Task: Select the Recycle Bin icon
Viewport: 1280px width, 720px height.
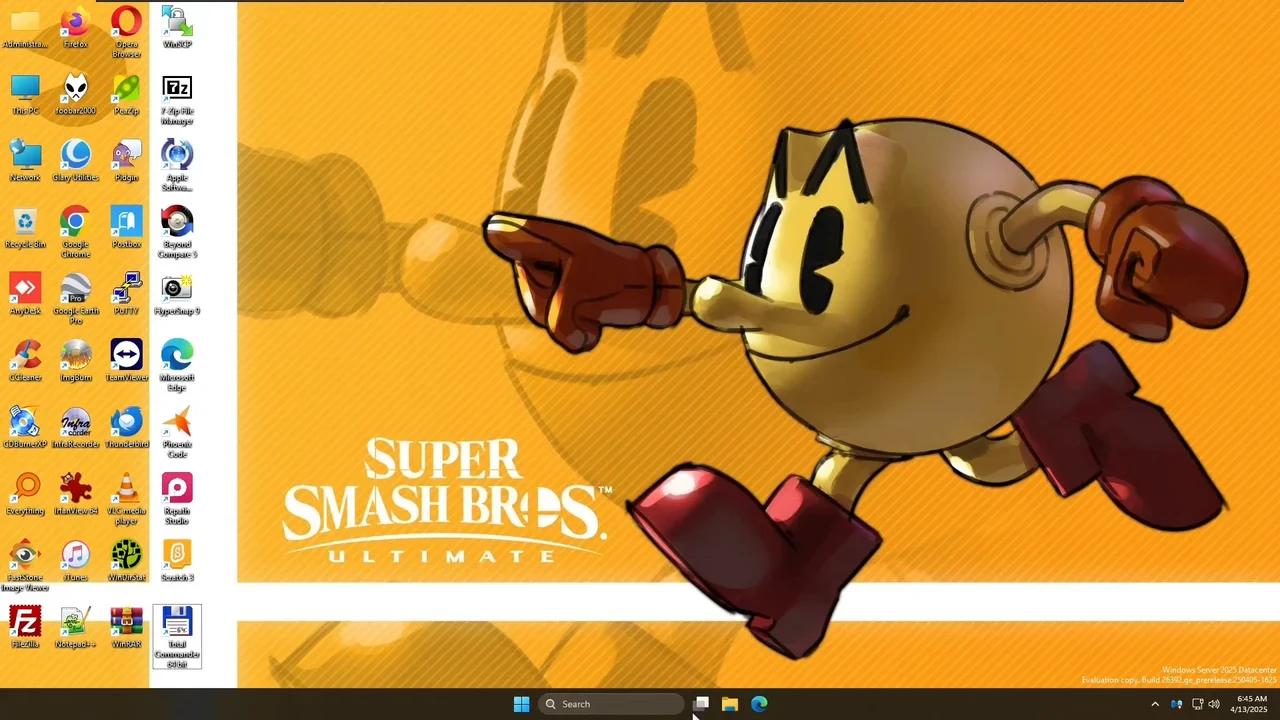Action: pyautogui.click(x=25, y=224)
